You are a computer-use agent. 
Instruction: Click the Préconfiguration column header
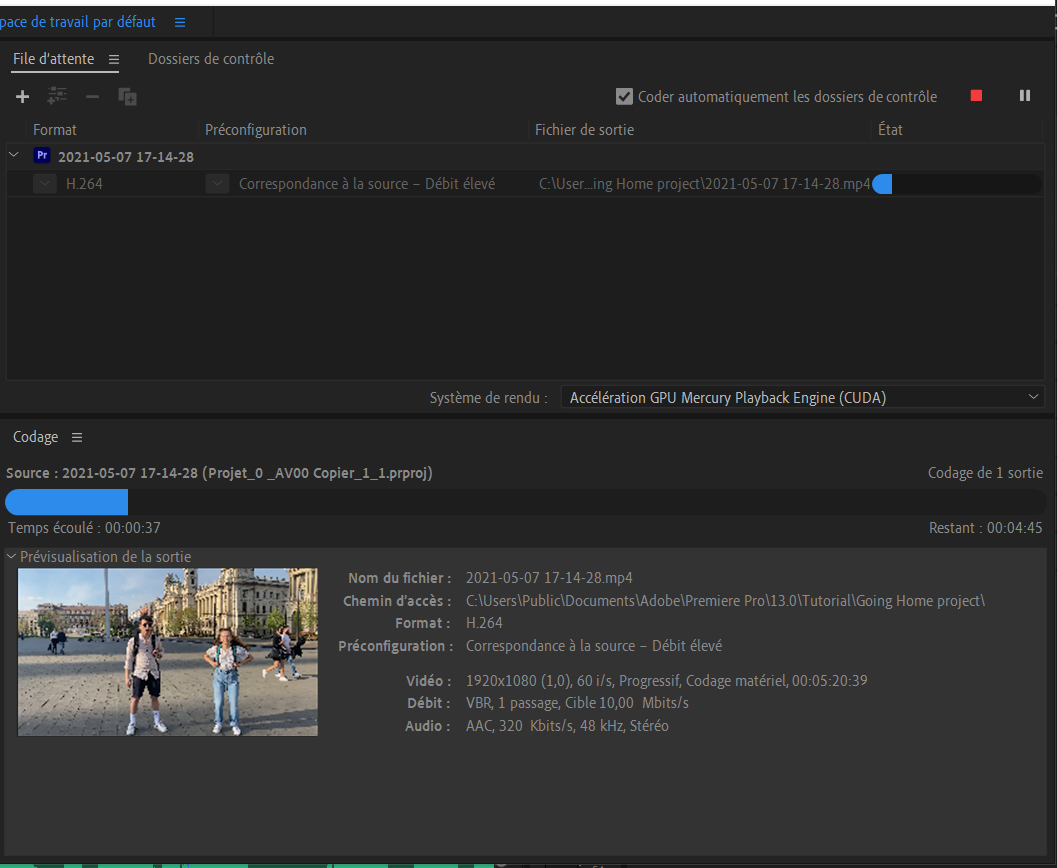255,130
